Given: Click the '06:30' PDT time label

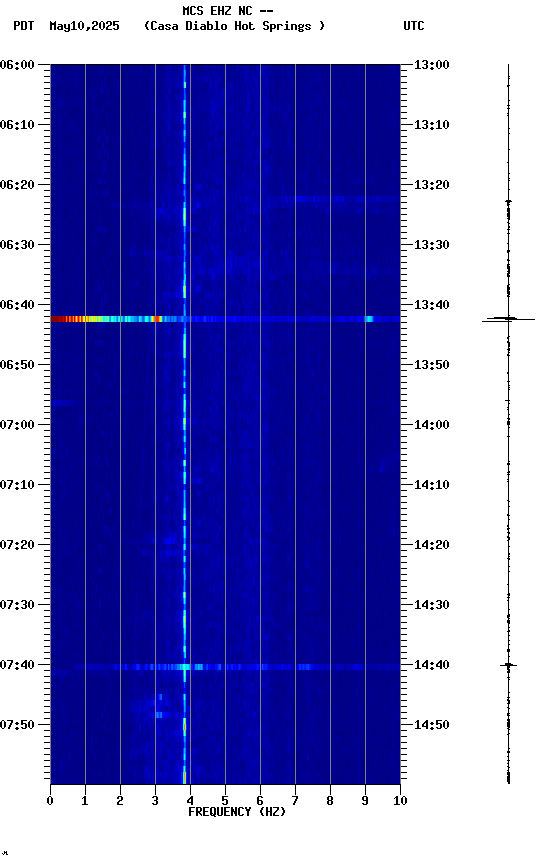Looking at the screenshot, I should coord(17,245).
